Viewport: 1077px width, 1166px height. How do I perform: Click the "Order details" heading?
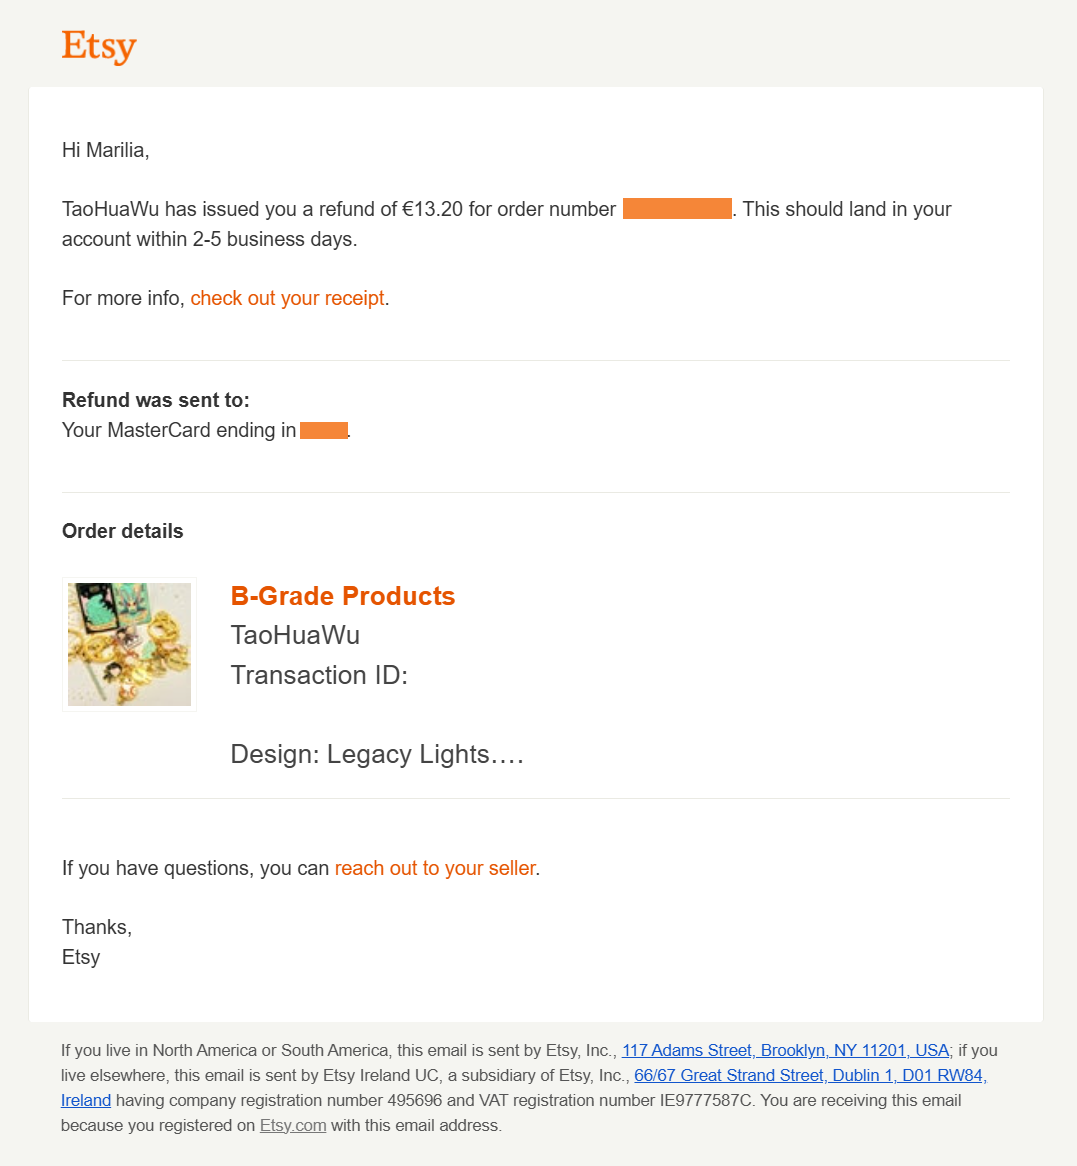point(123,531)
